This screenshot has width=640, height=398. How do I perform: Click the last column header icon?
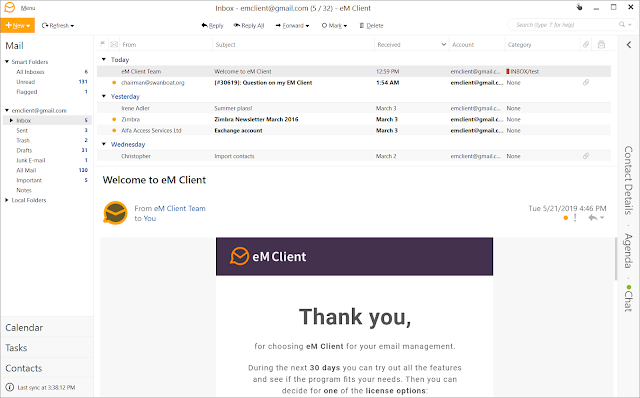click(601, 44)
